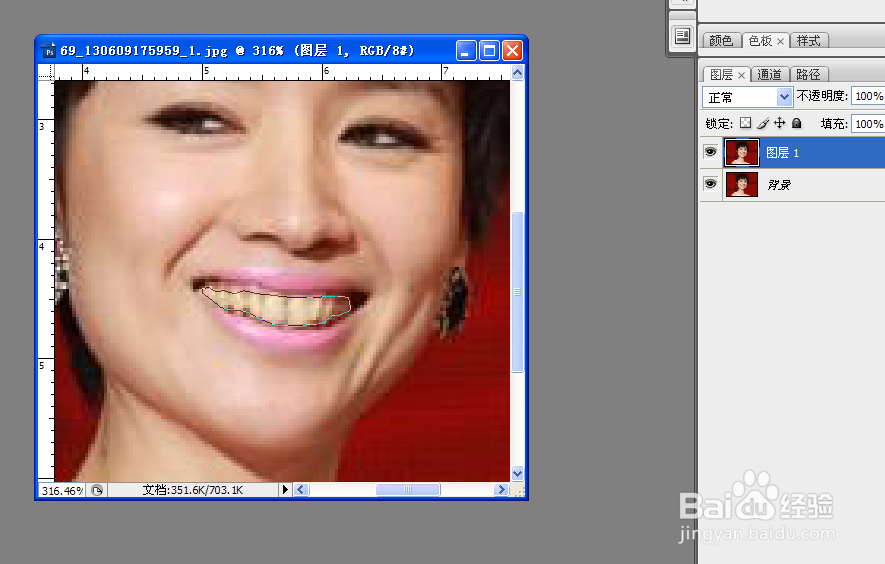Select the 背景 layer thumbnail
Image resolution: width=885 pixels, height=564 pixels.
742,185
